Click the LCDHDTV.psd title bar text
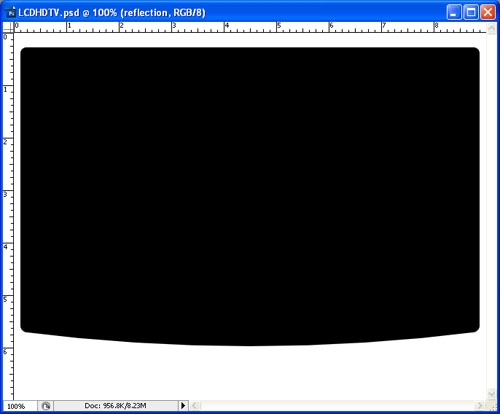500x414 pixels. click(x=112, y=13)
